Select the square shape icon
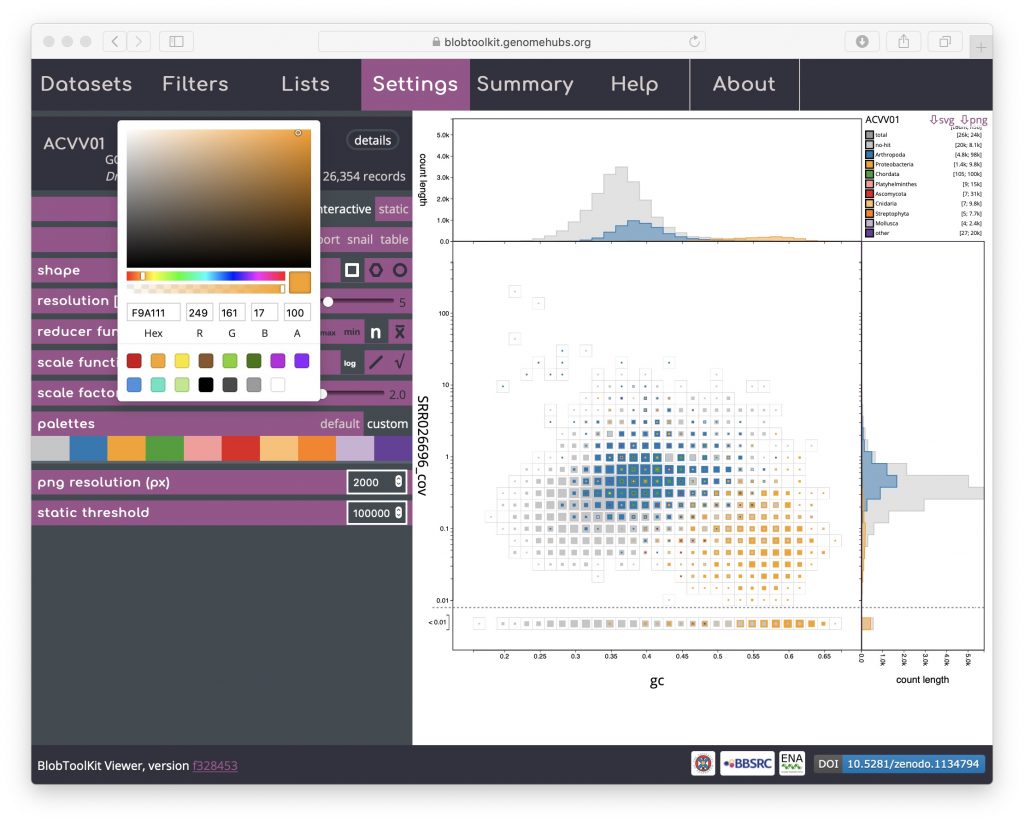The height and width of the screenshot is (823, 1024). coord(352,270)
